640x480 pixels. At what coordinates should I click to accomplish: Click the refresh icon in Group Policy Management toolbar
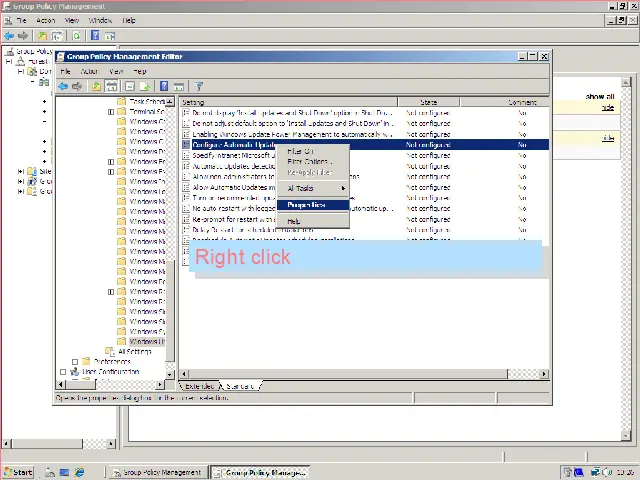[76, 36]
